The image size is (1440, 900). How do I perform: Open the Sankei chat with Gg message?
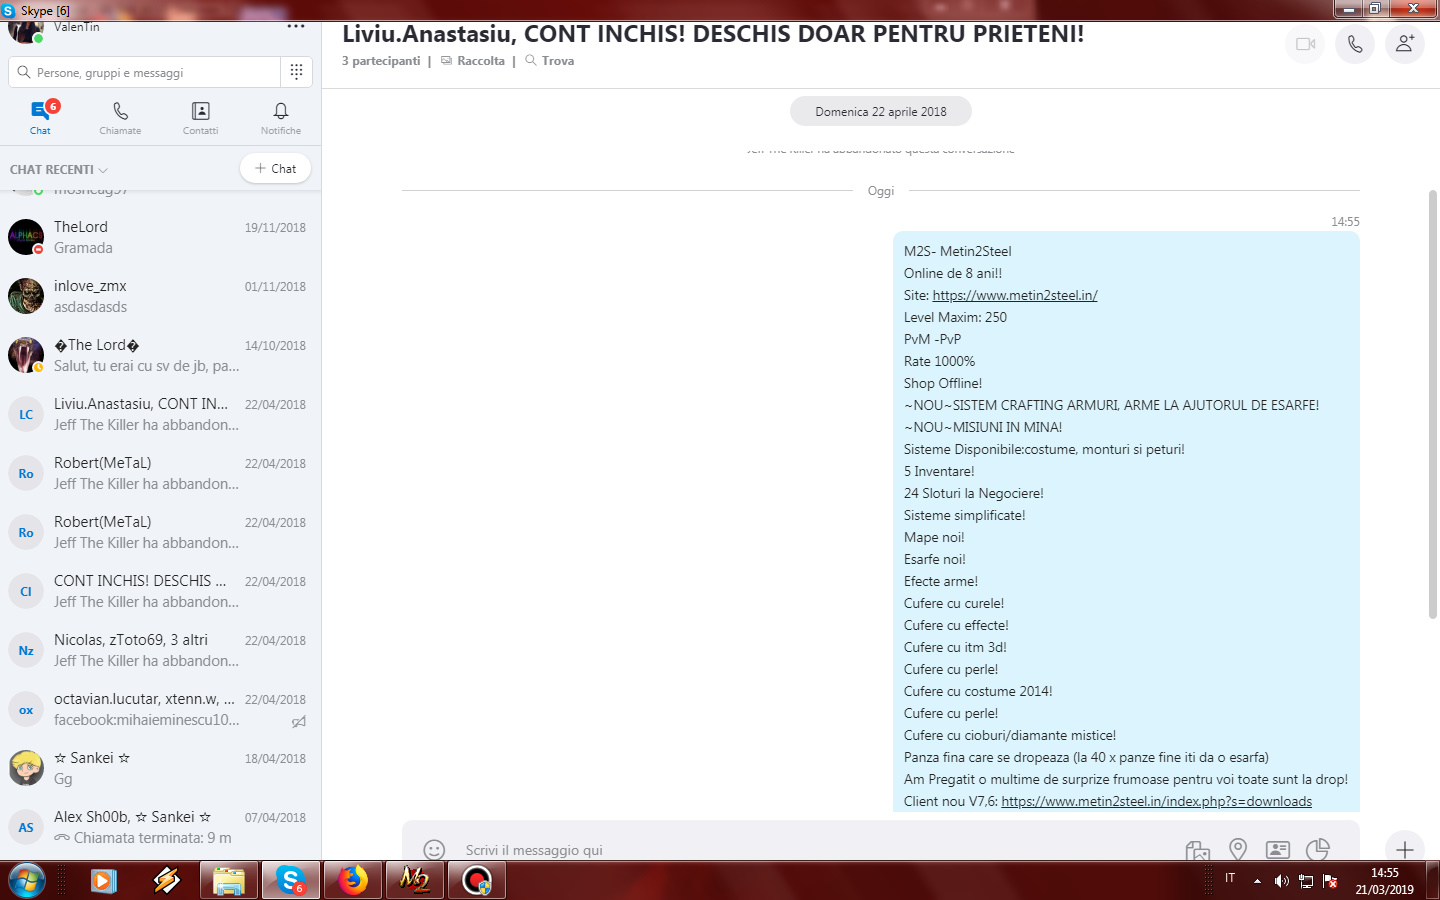160,768
